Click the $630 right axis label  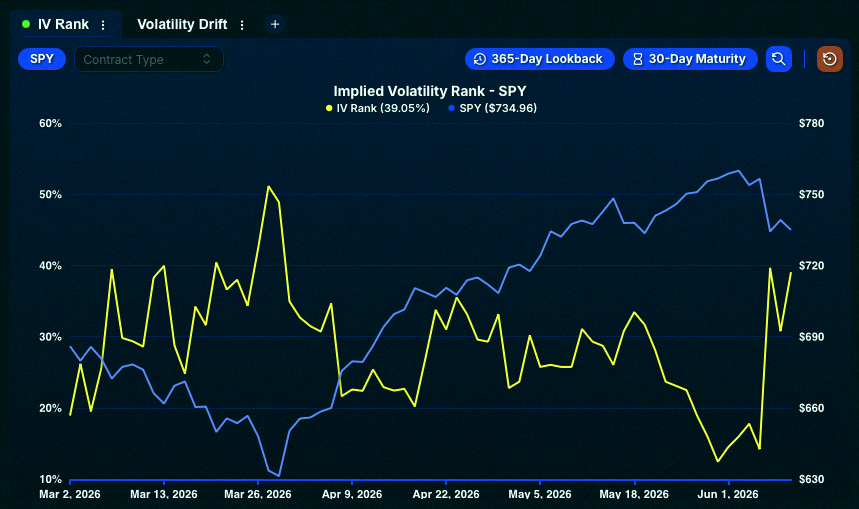click(811, 479)
